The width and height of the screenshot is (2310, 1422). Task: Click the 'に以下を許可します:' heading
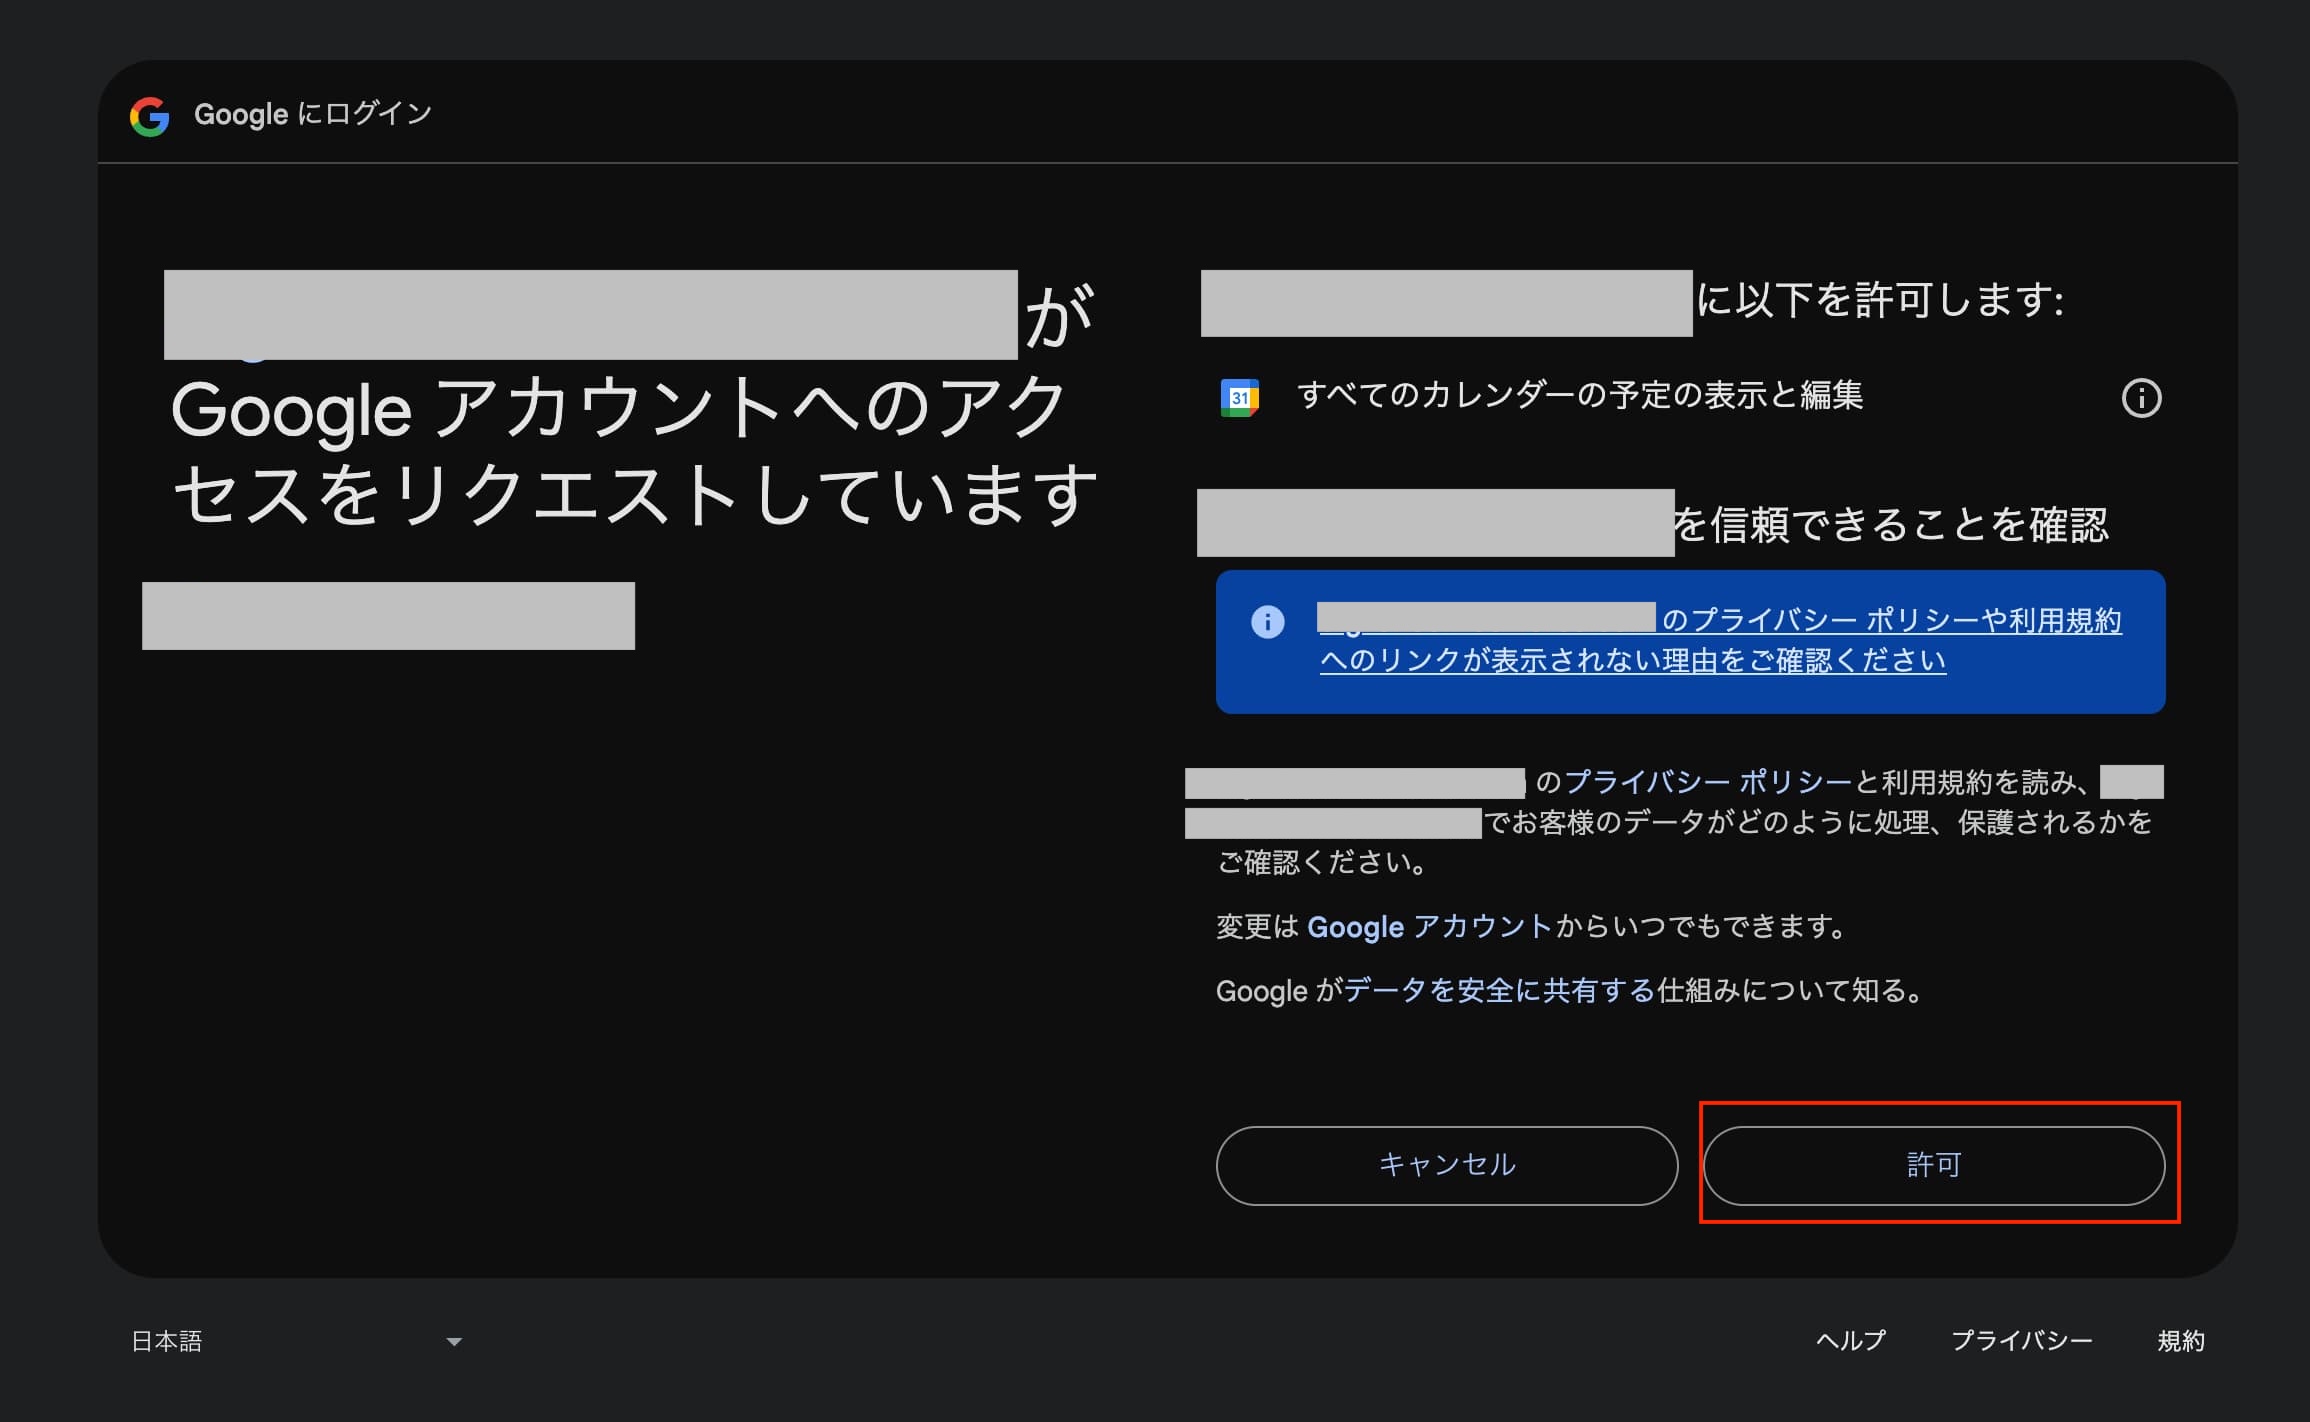1880,299
